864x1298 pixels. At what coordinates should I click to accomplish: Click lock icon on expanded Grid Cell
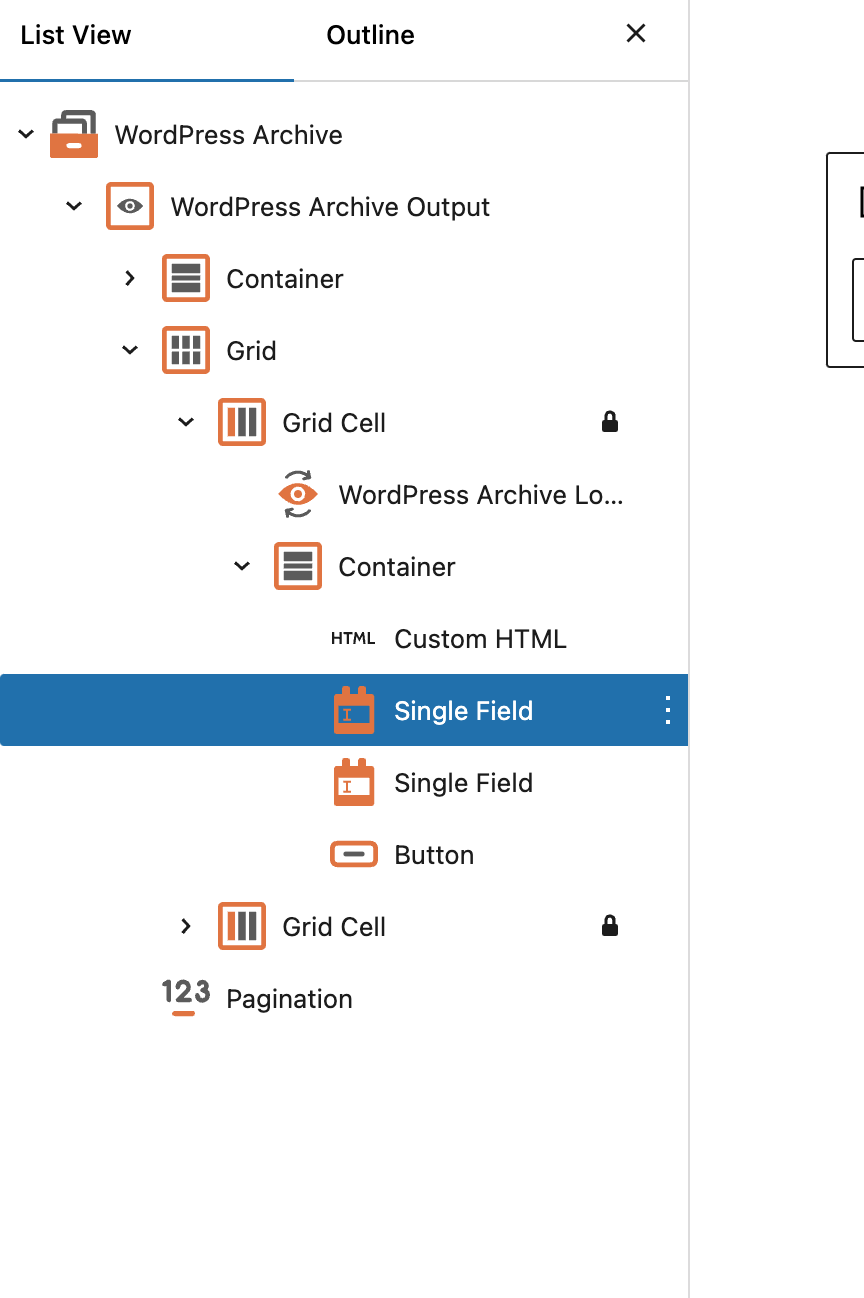[610, 423]
